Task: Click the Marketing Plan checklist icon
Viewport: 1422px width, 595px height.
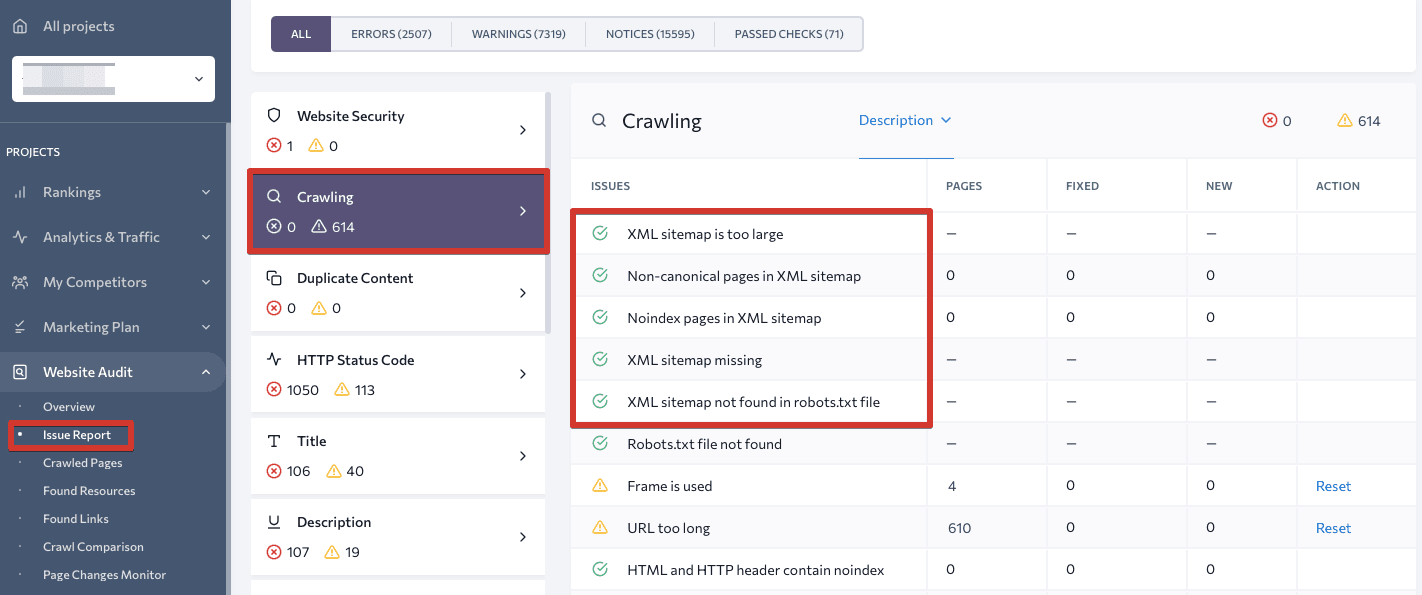Action: pyautogui.click(x=20, y=327)
